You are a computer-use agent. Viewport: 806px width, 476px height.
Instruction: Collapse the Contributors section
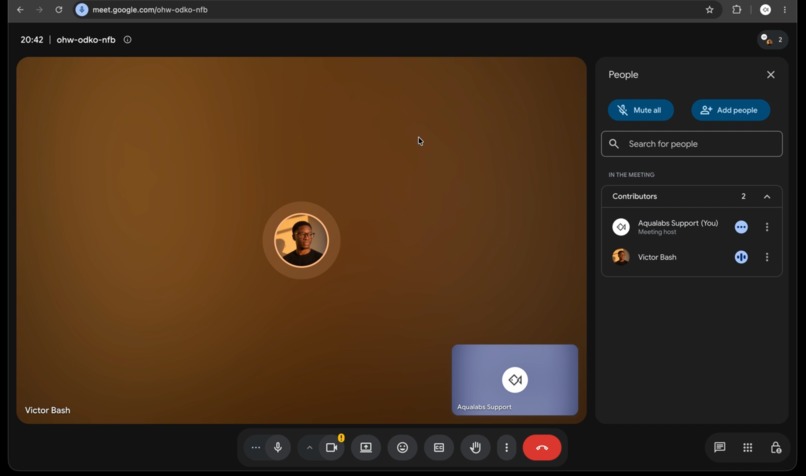tap(767, 196)
